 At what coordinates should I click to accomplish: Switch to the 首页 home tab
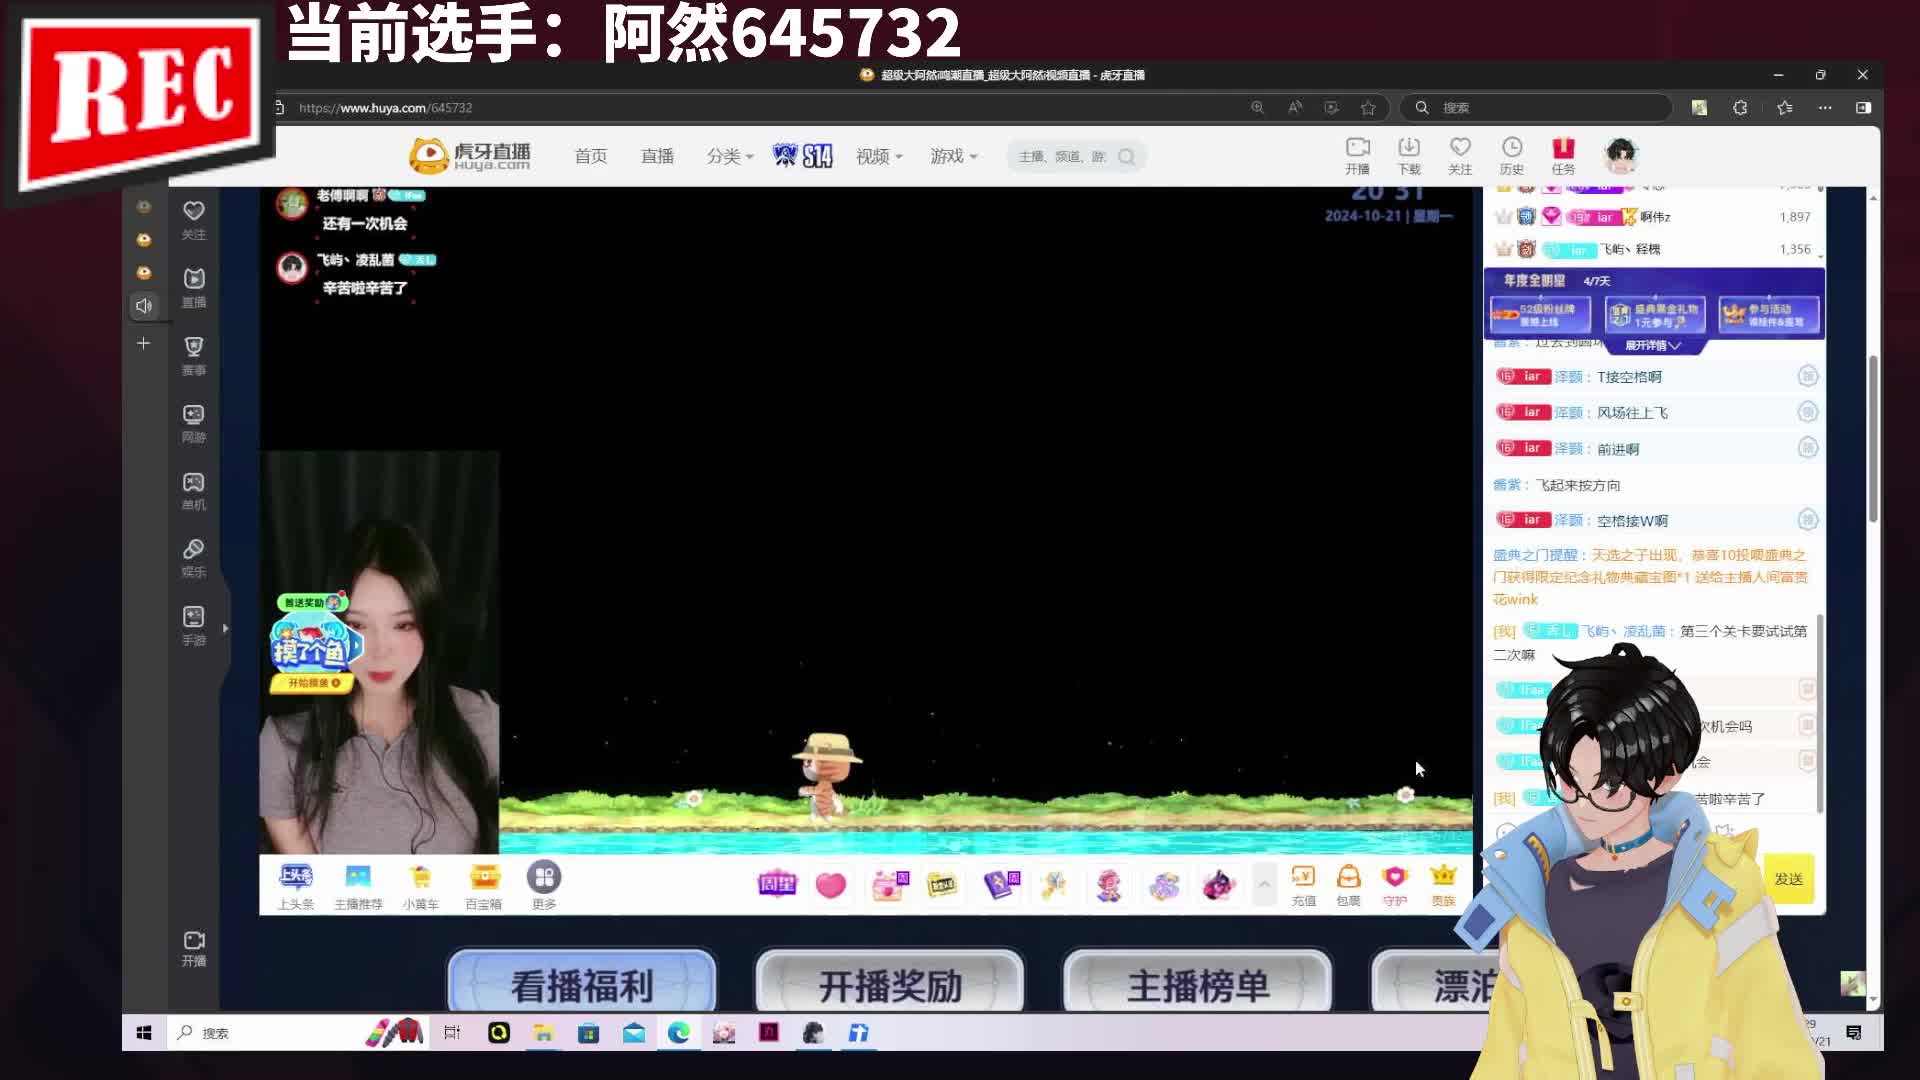tap(590, 156)
